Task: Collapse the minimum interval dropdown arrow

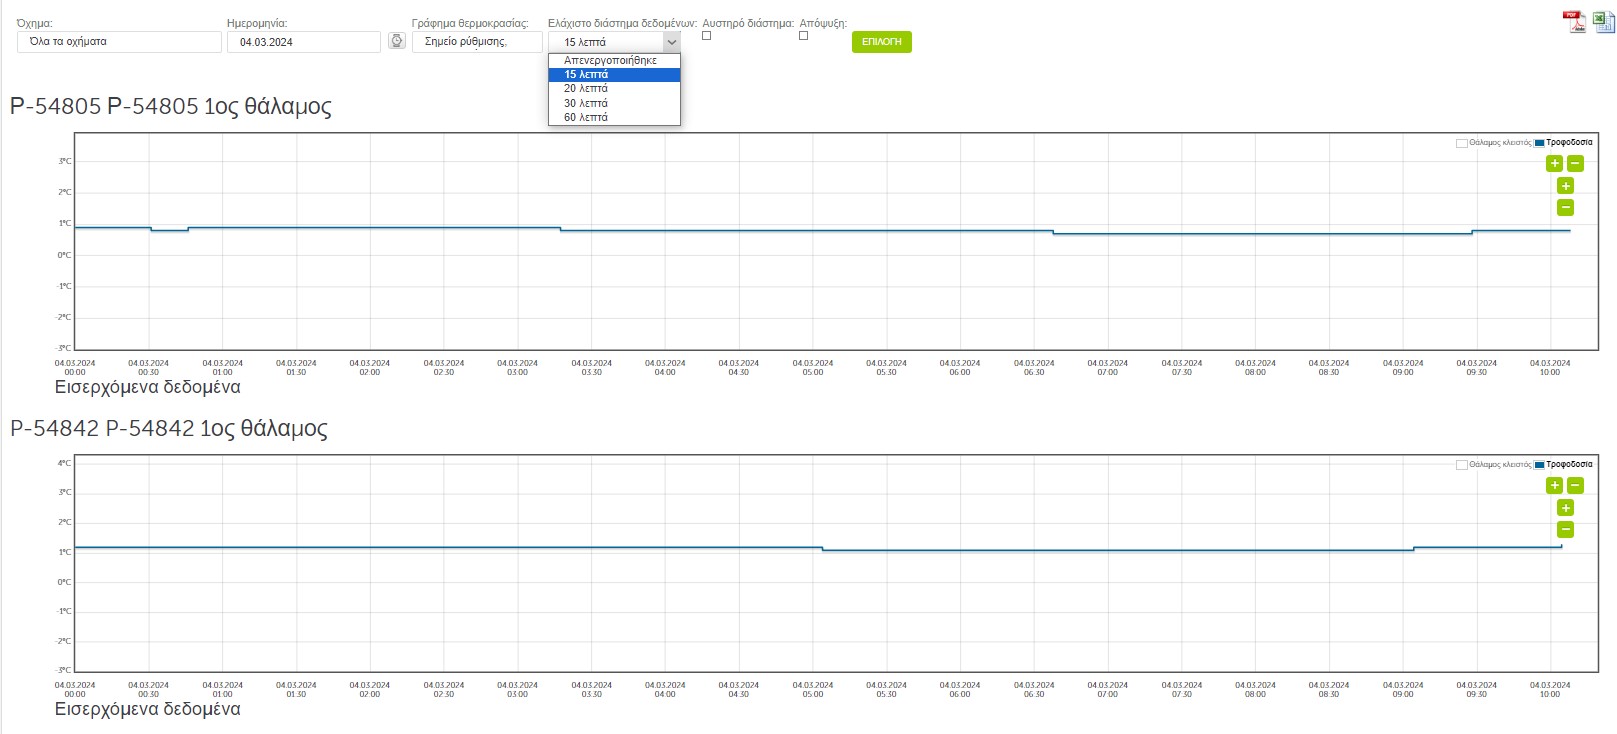Action: pos(671,42)
